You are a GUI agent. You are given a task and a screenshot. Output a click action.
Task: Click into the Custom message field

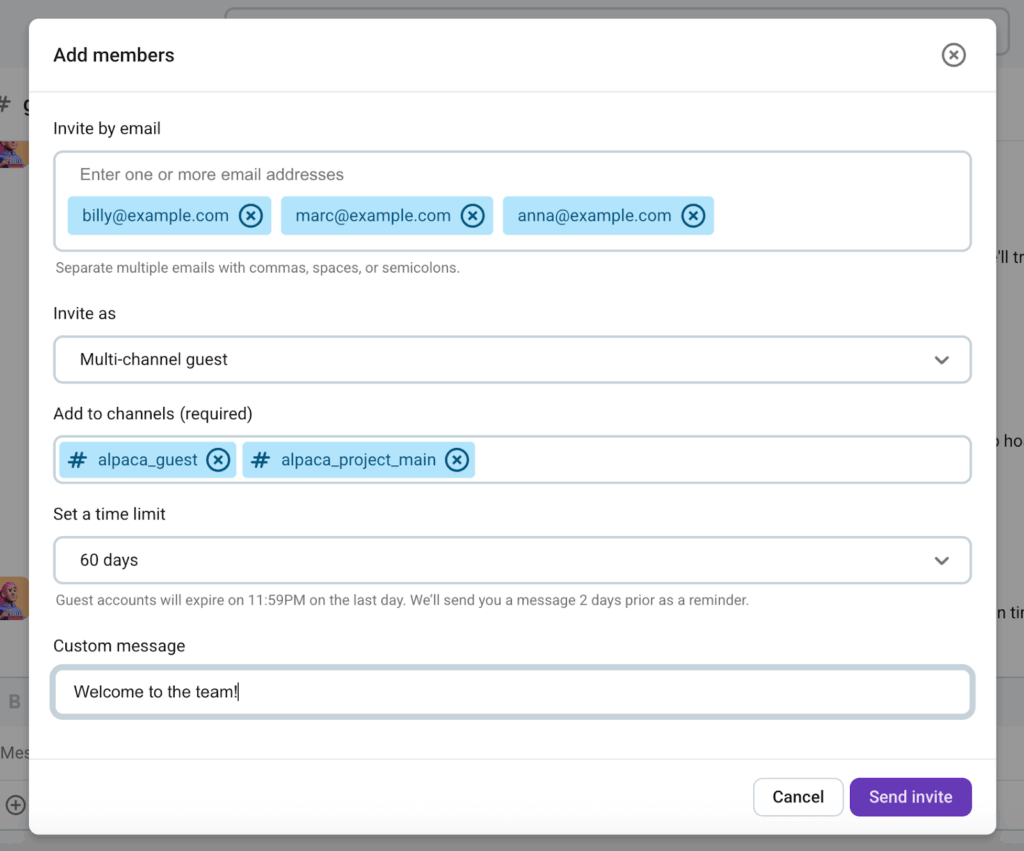[600, 692]
